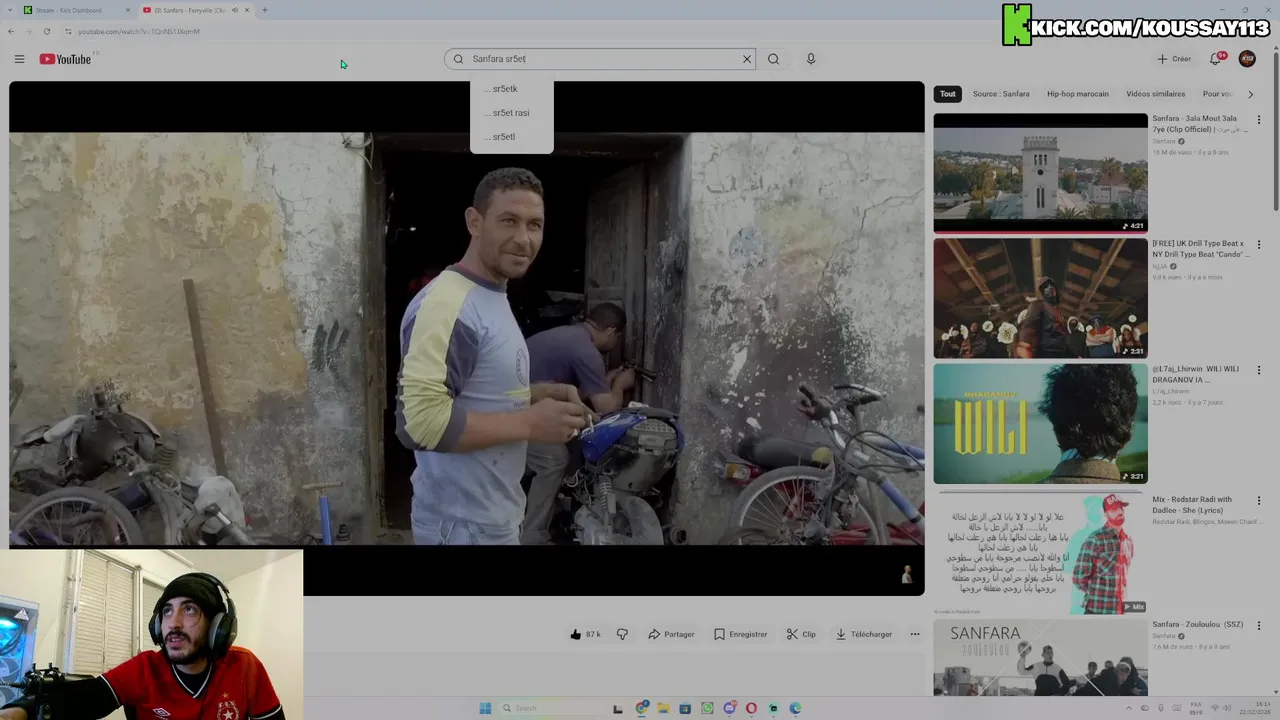Reload the YouTube page
The width and height of the screenshot is (1280, 720).
click(x=47, y=31)
